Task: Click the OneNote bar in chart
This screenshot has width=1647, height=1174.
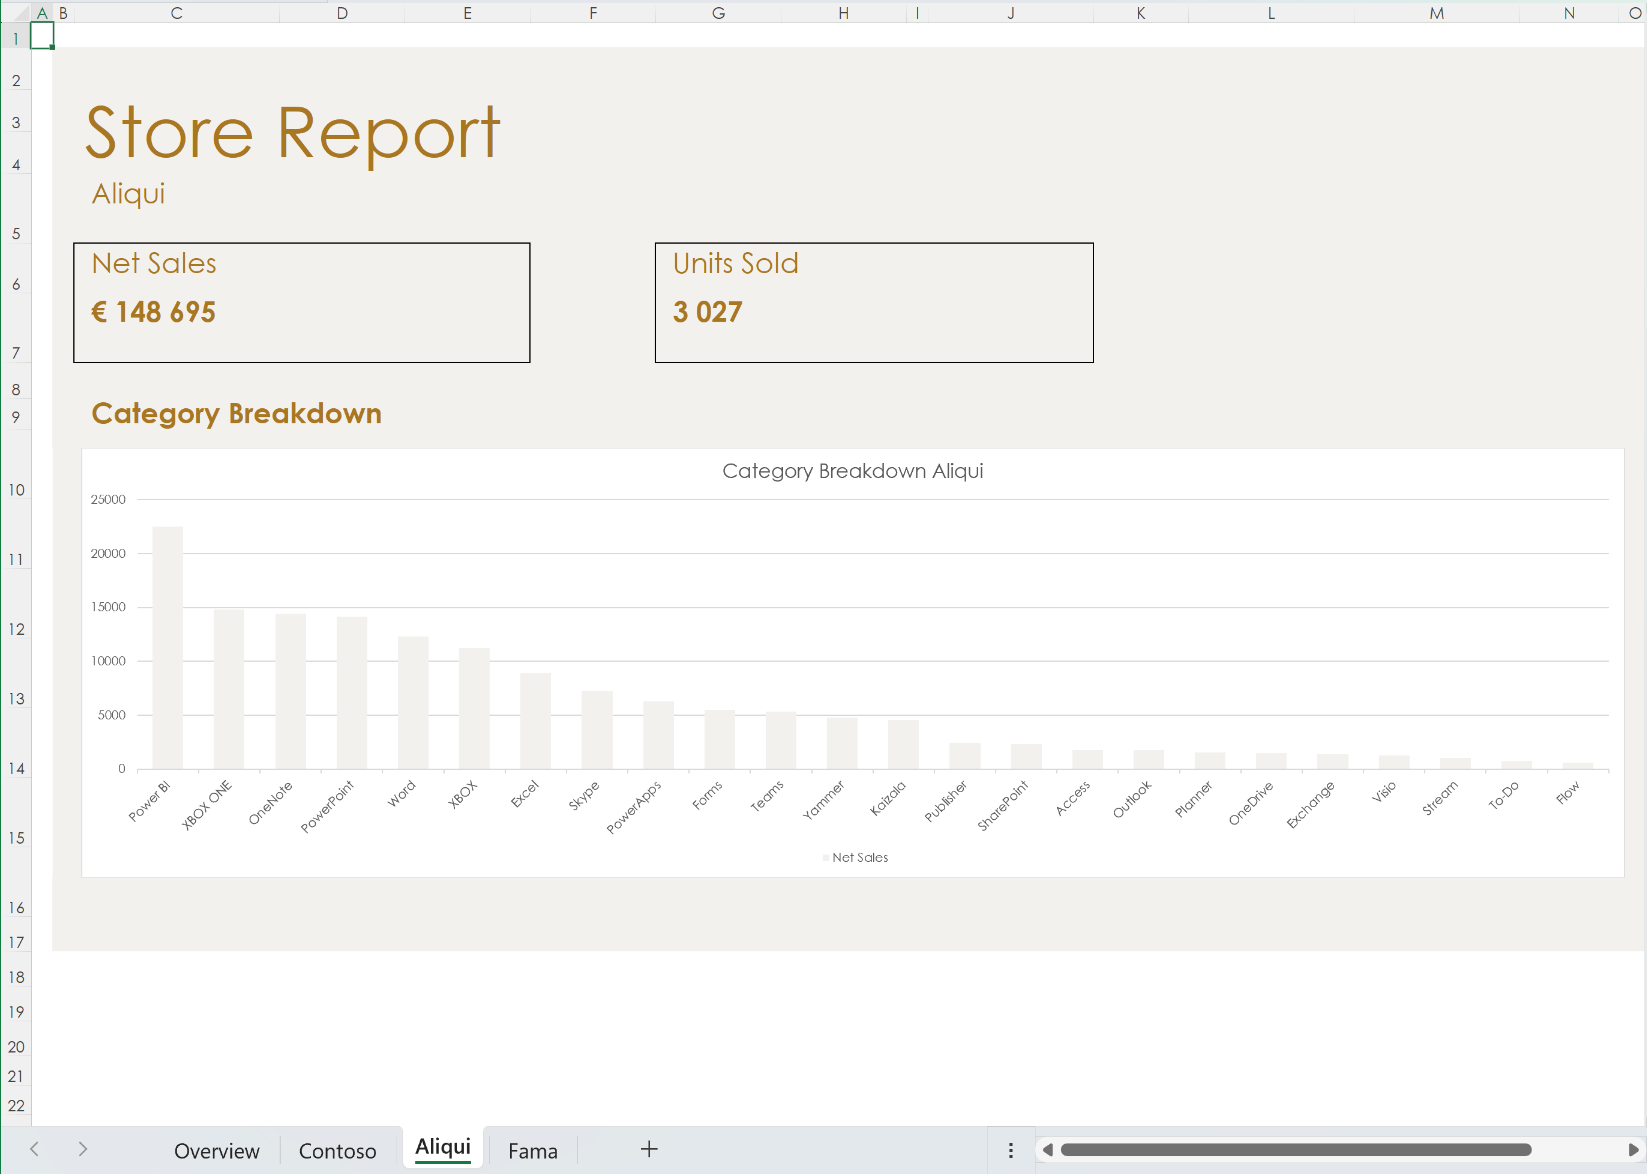Action: click(x=290, y=691)
